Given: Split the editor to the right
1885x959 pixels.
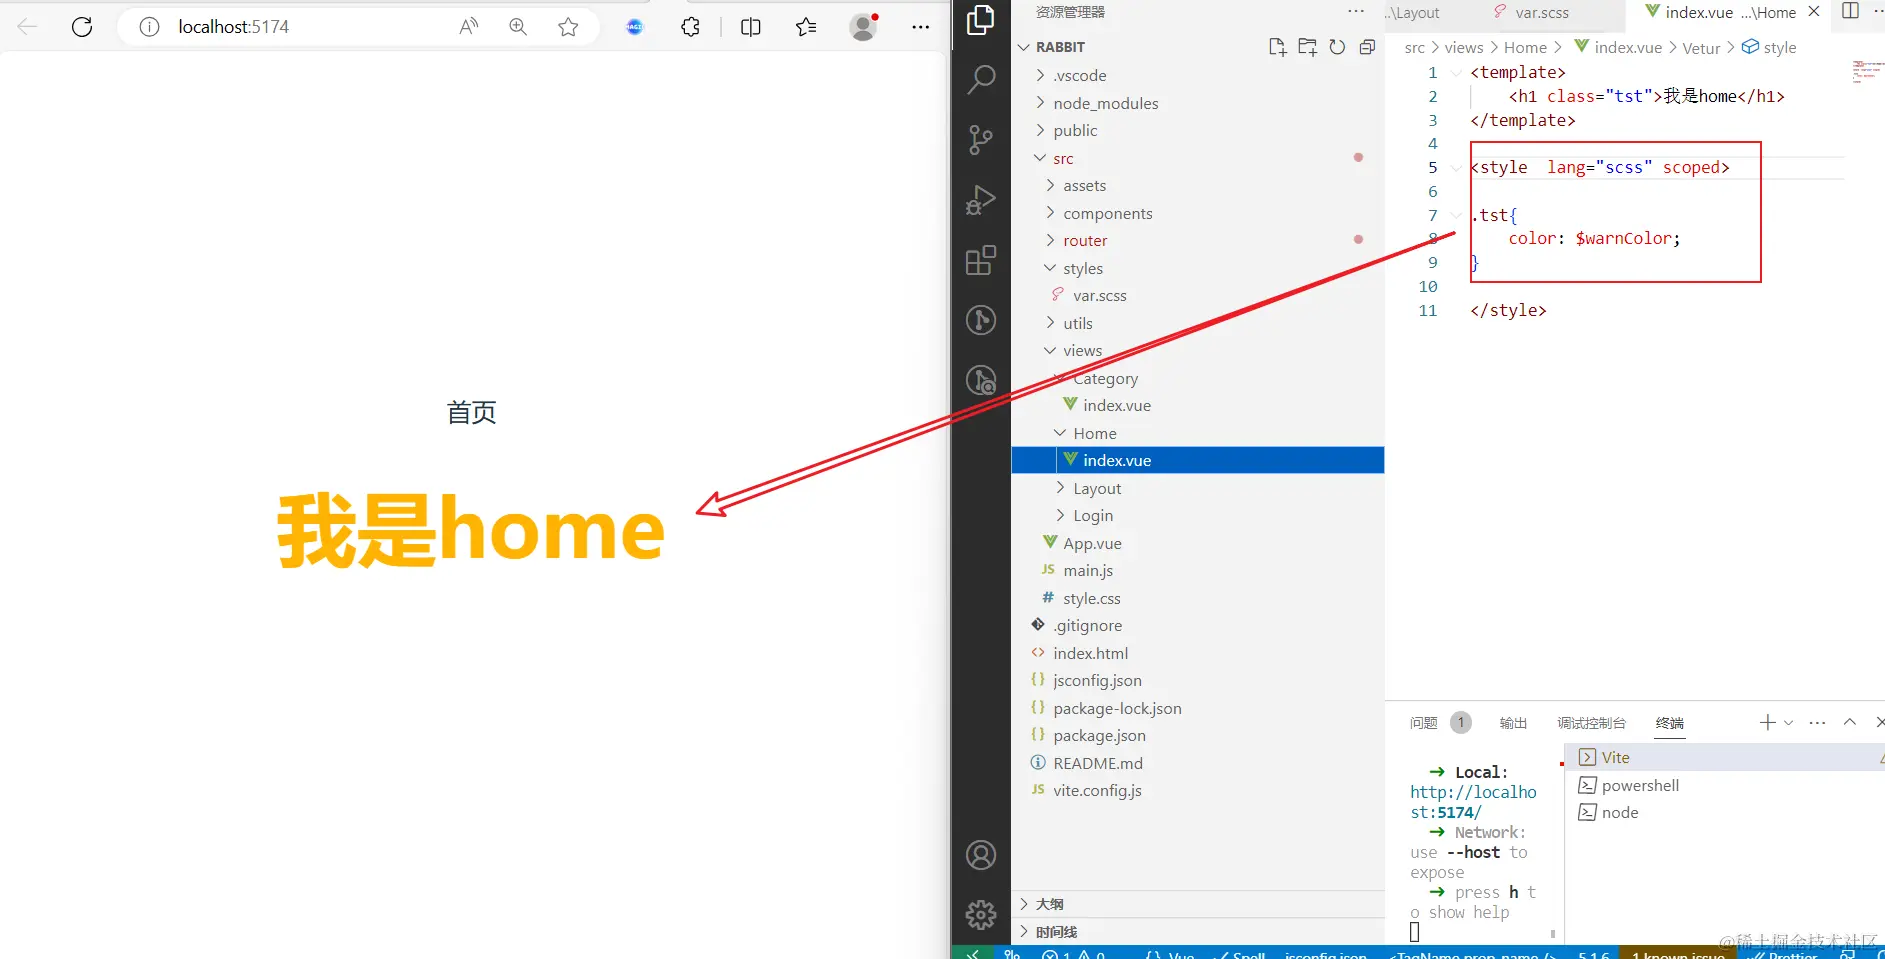Looking at the screenshot, I should pyautogui.click(x=1850, y=11).
